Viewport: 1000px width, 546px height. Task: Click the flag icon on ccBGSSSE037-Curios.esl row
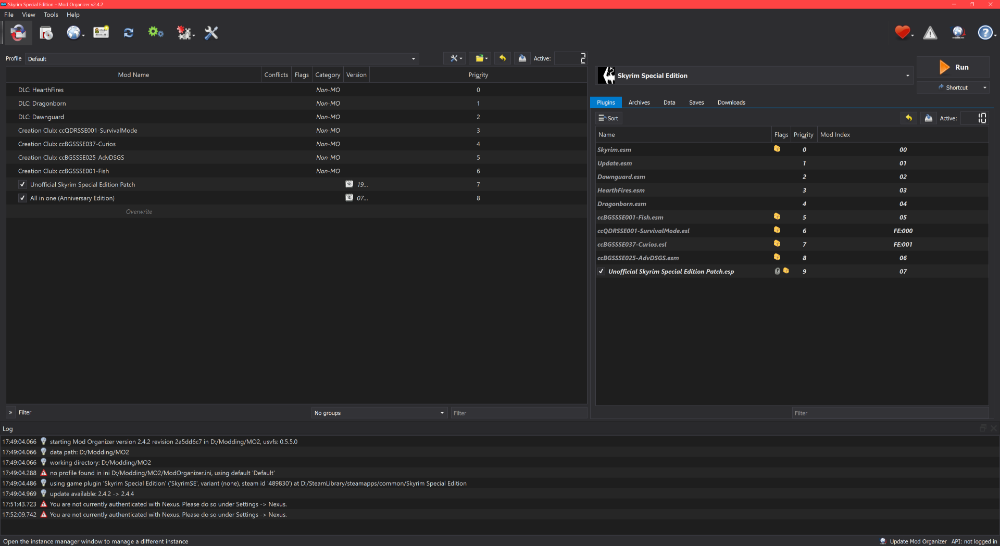pos(777,244)
